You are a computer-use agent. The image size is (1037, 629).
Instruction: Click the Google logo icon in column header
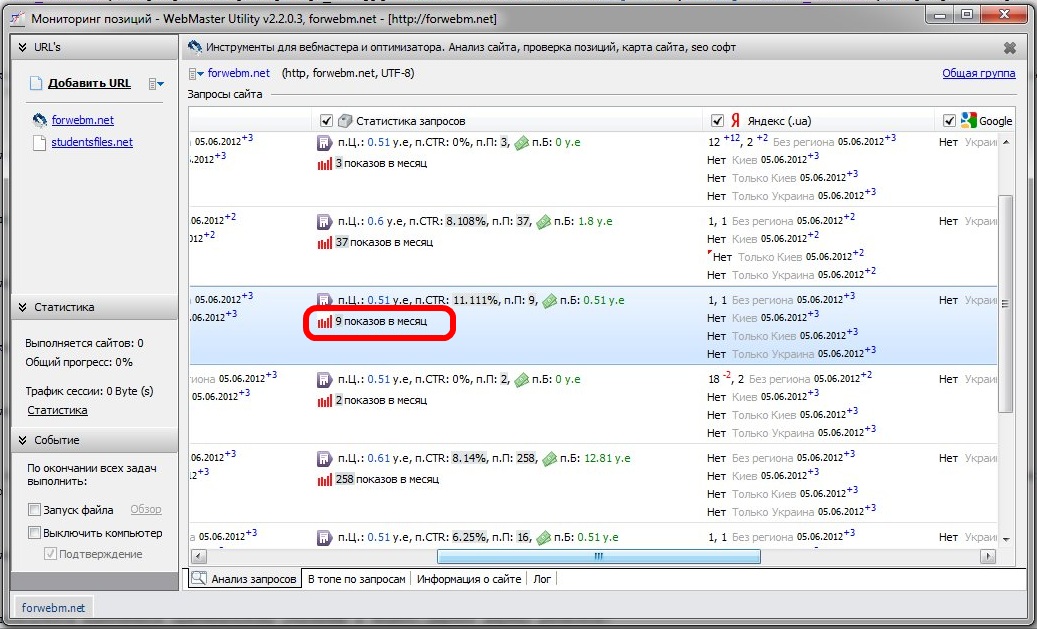[968, 120]
